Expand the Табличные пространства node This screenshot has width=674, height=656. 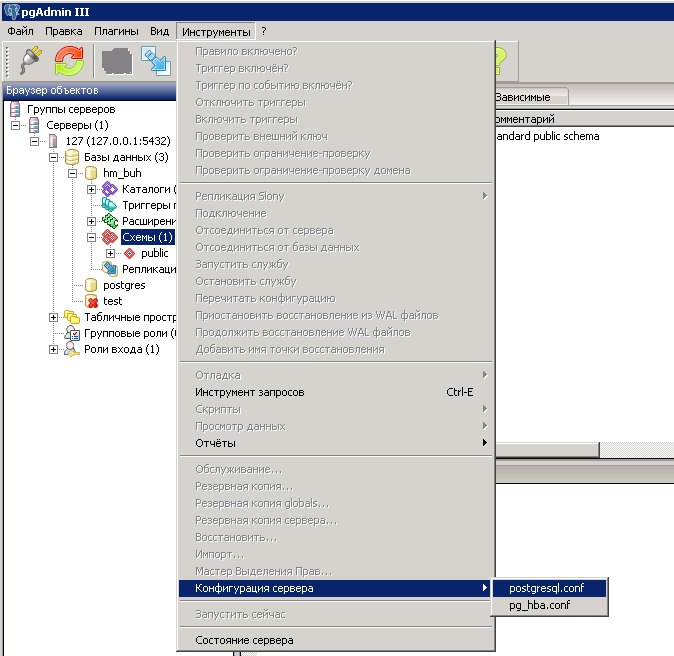point(53,318)
